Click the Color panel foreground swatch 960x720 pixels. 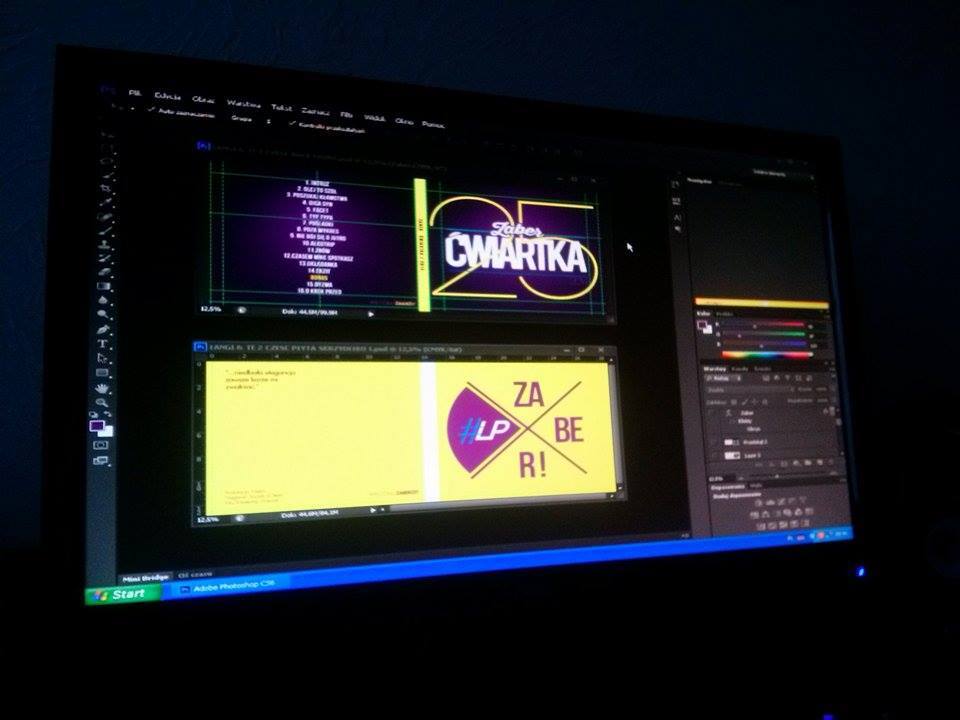703,326
